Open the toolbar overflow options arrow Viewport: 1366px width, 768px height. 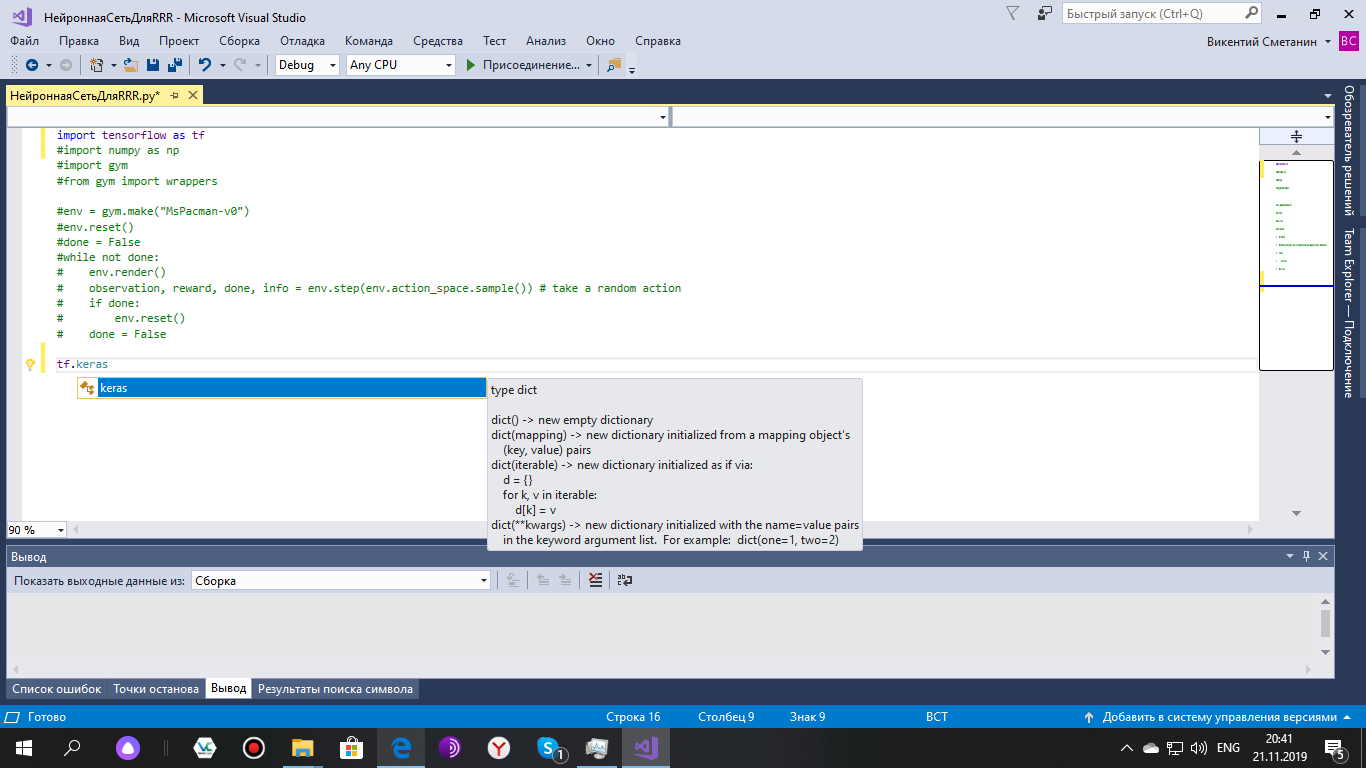pos(632,68)
